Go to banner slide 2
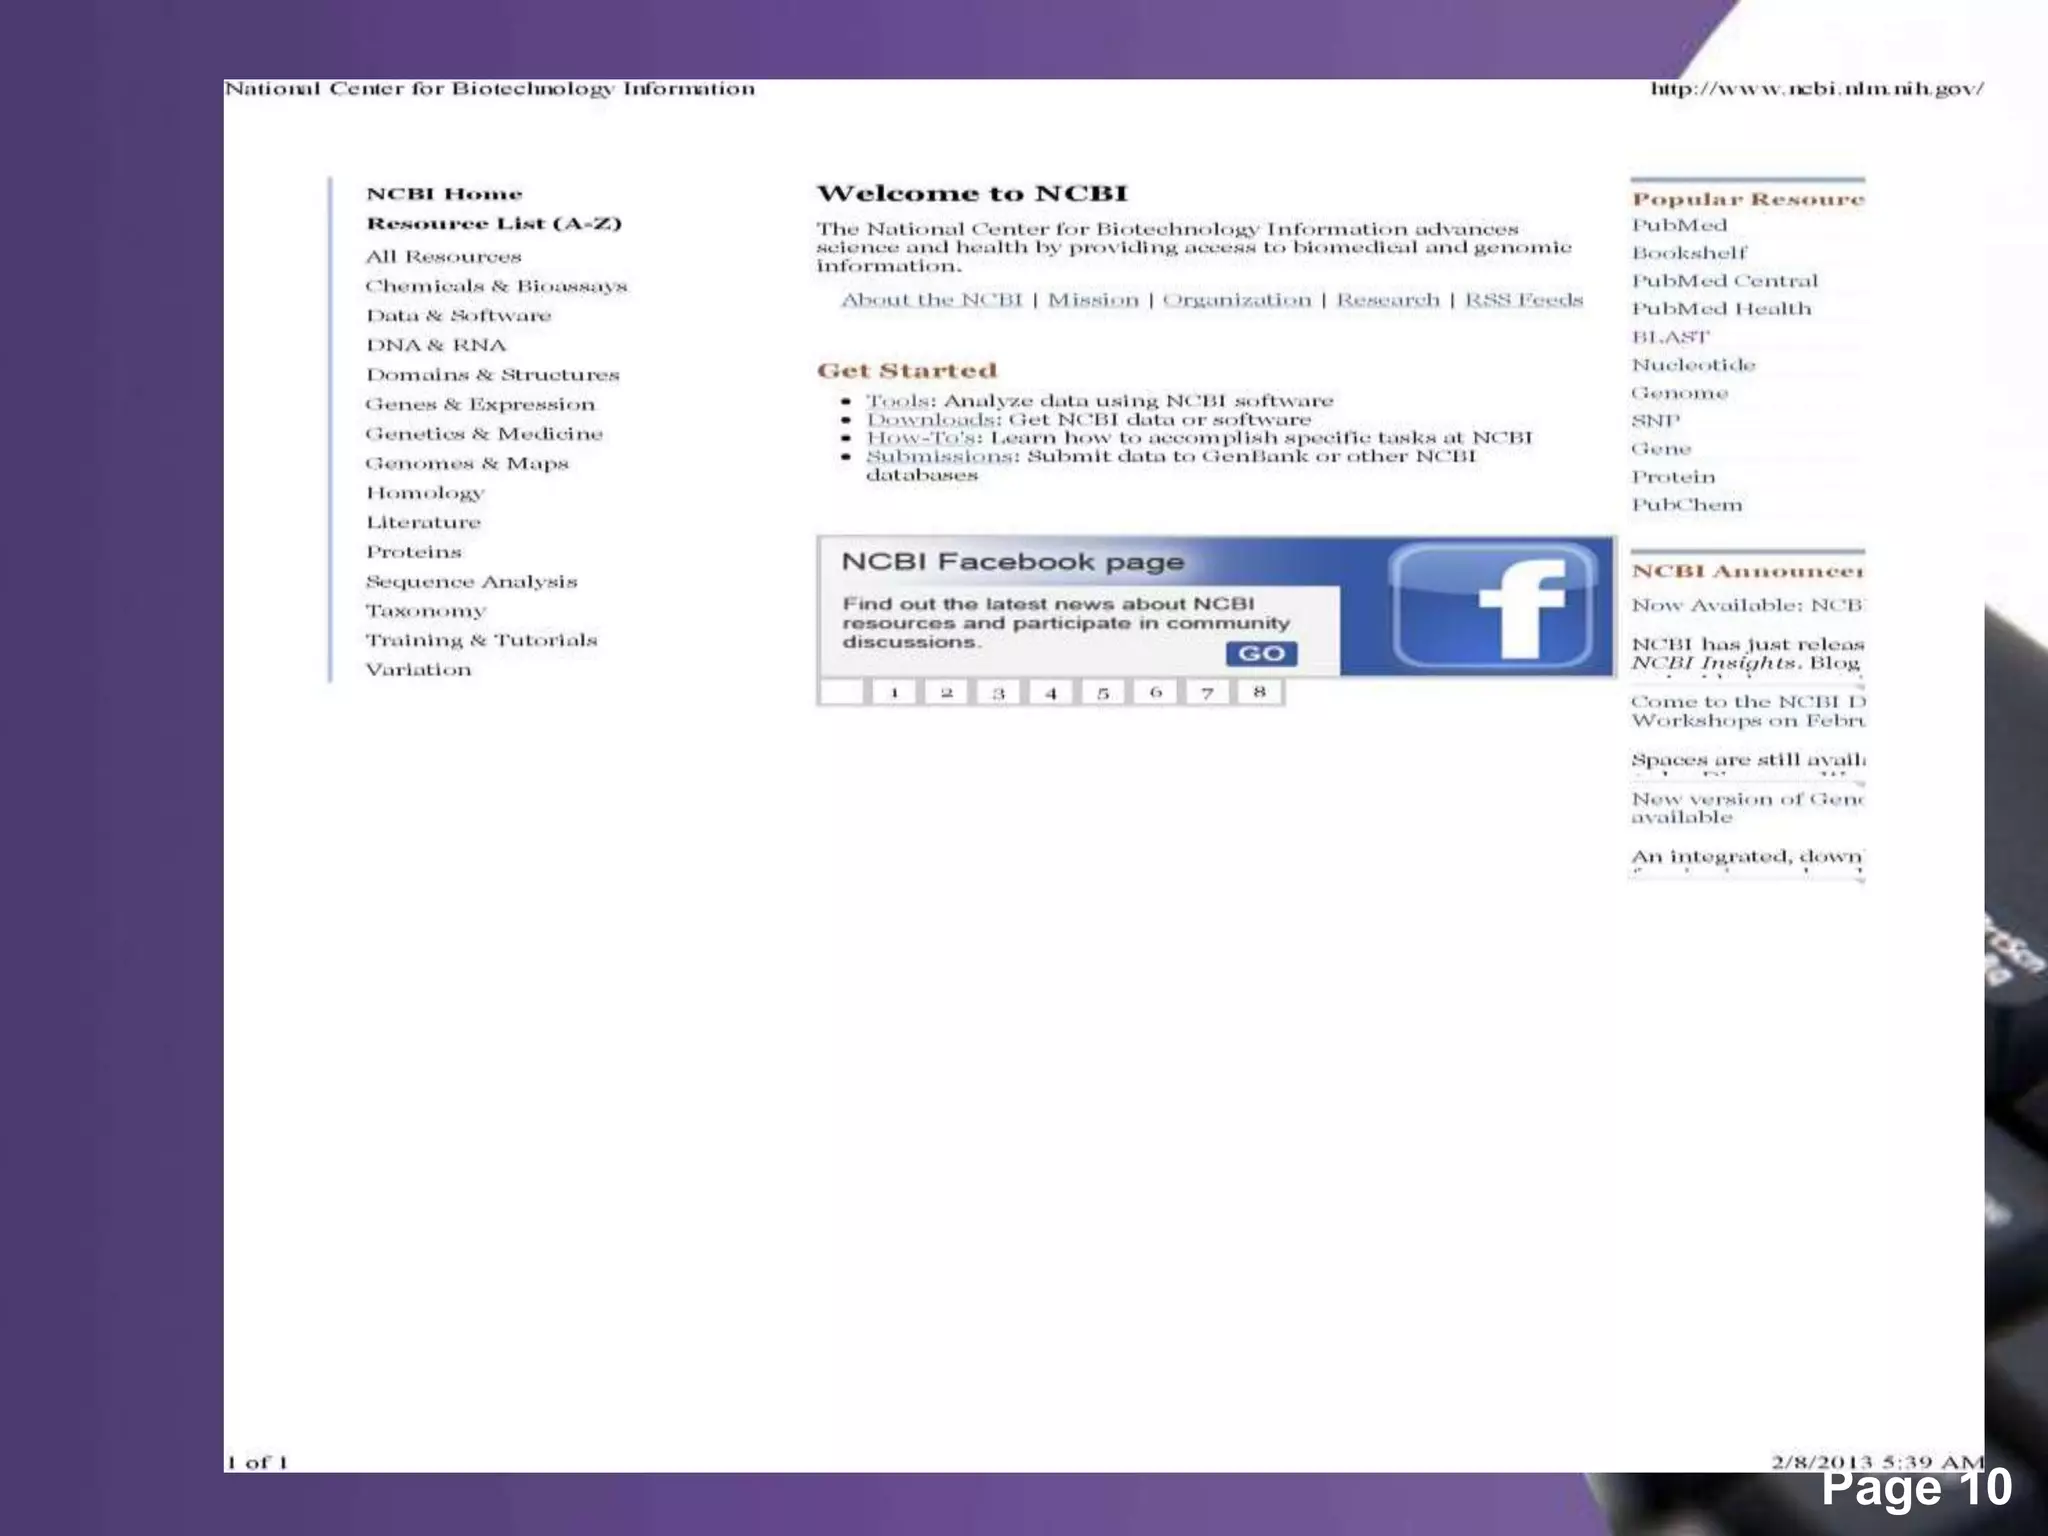 click(946, 692)
